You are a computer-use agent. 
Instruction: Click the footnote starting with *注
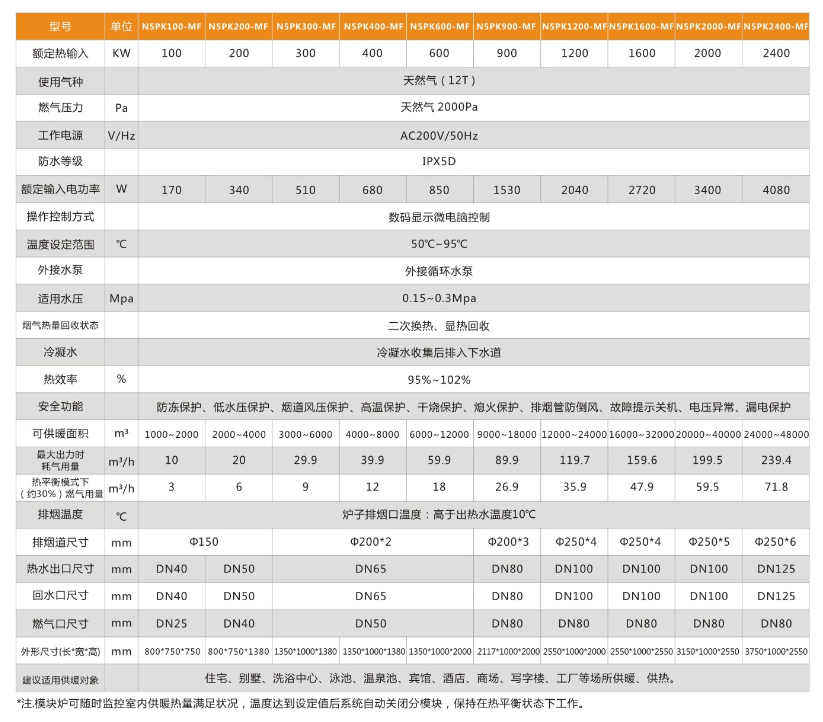(400, 705)
